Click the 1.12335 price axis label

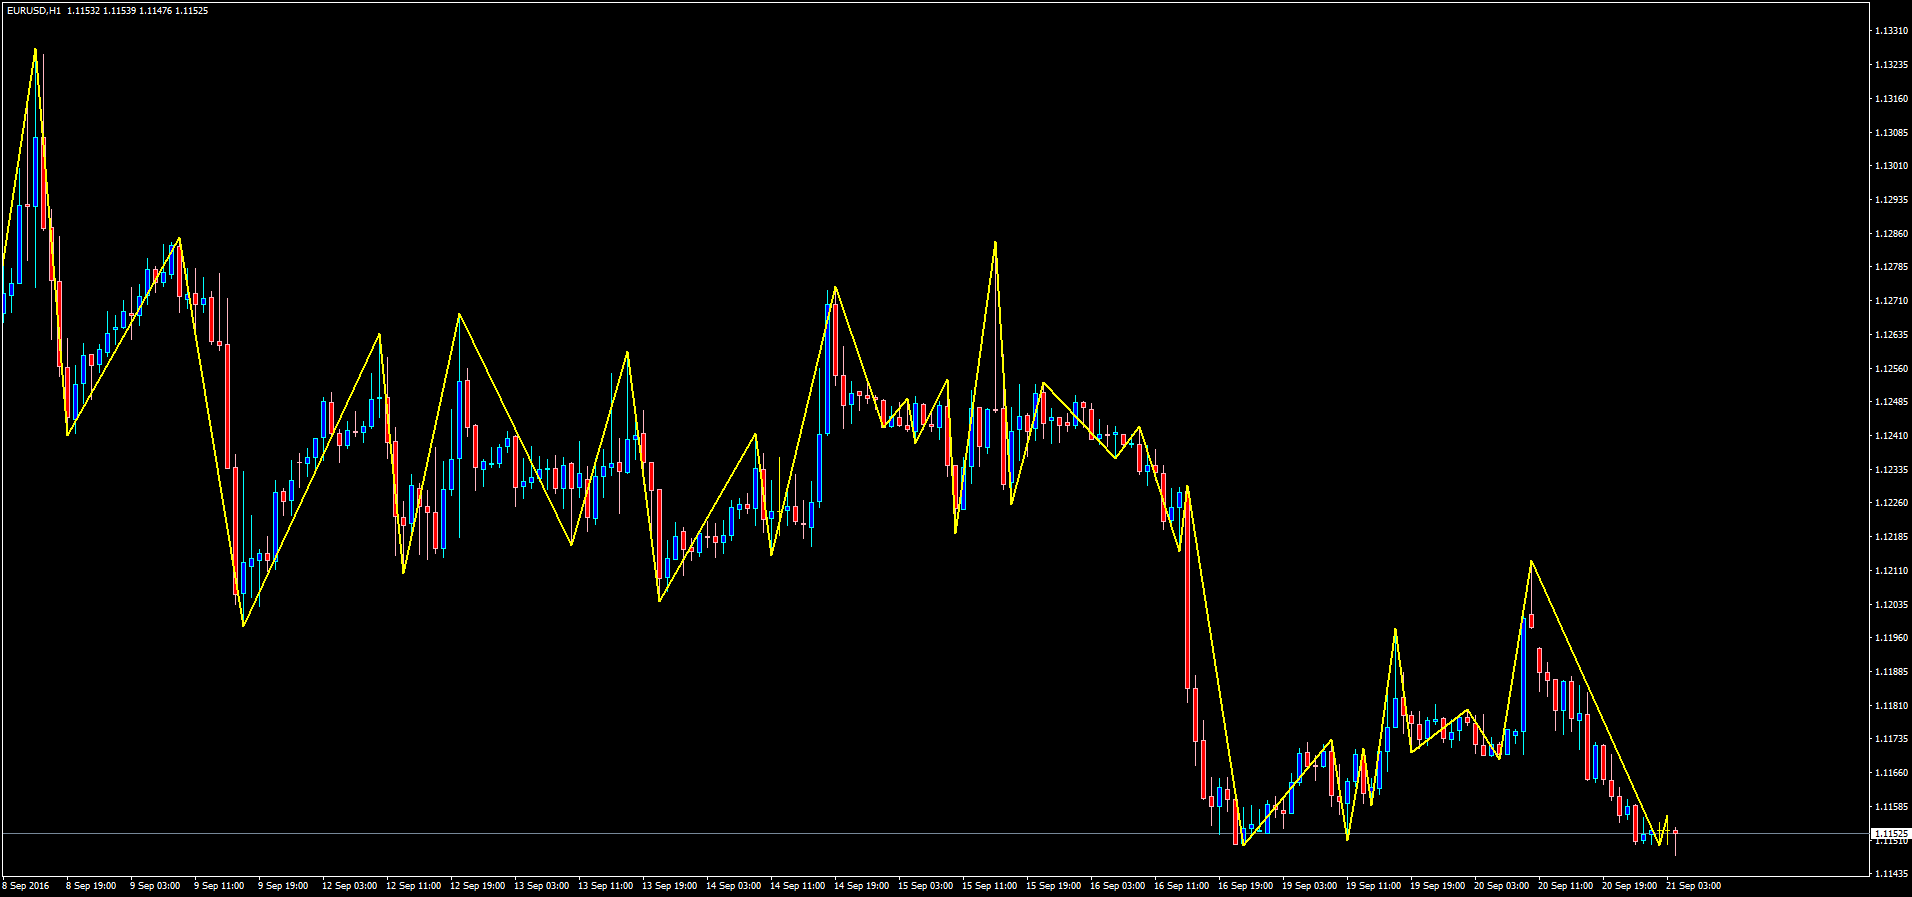[x=1892, y=470]
